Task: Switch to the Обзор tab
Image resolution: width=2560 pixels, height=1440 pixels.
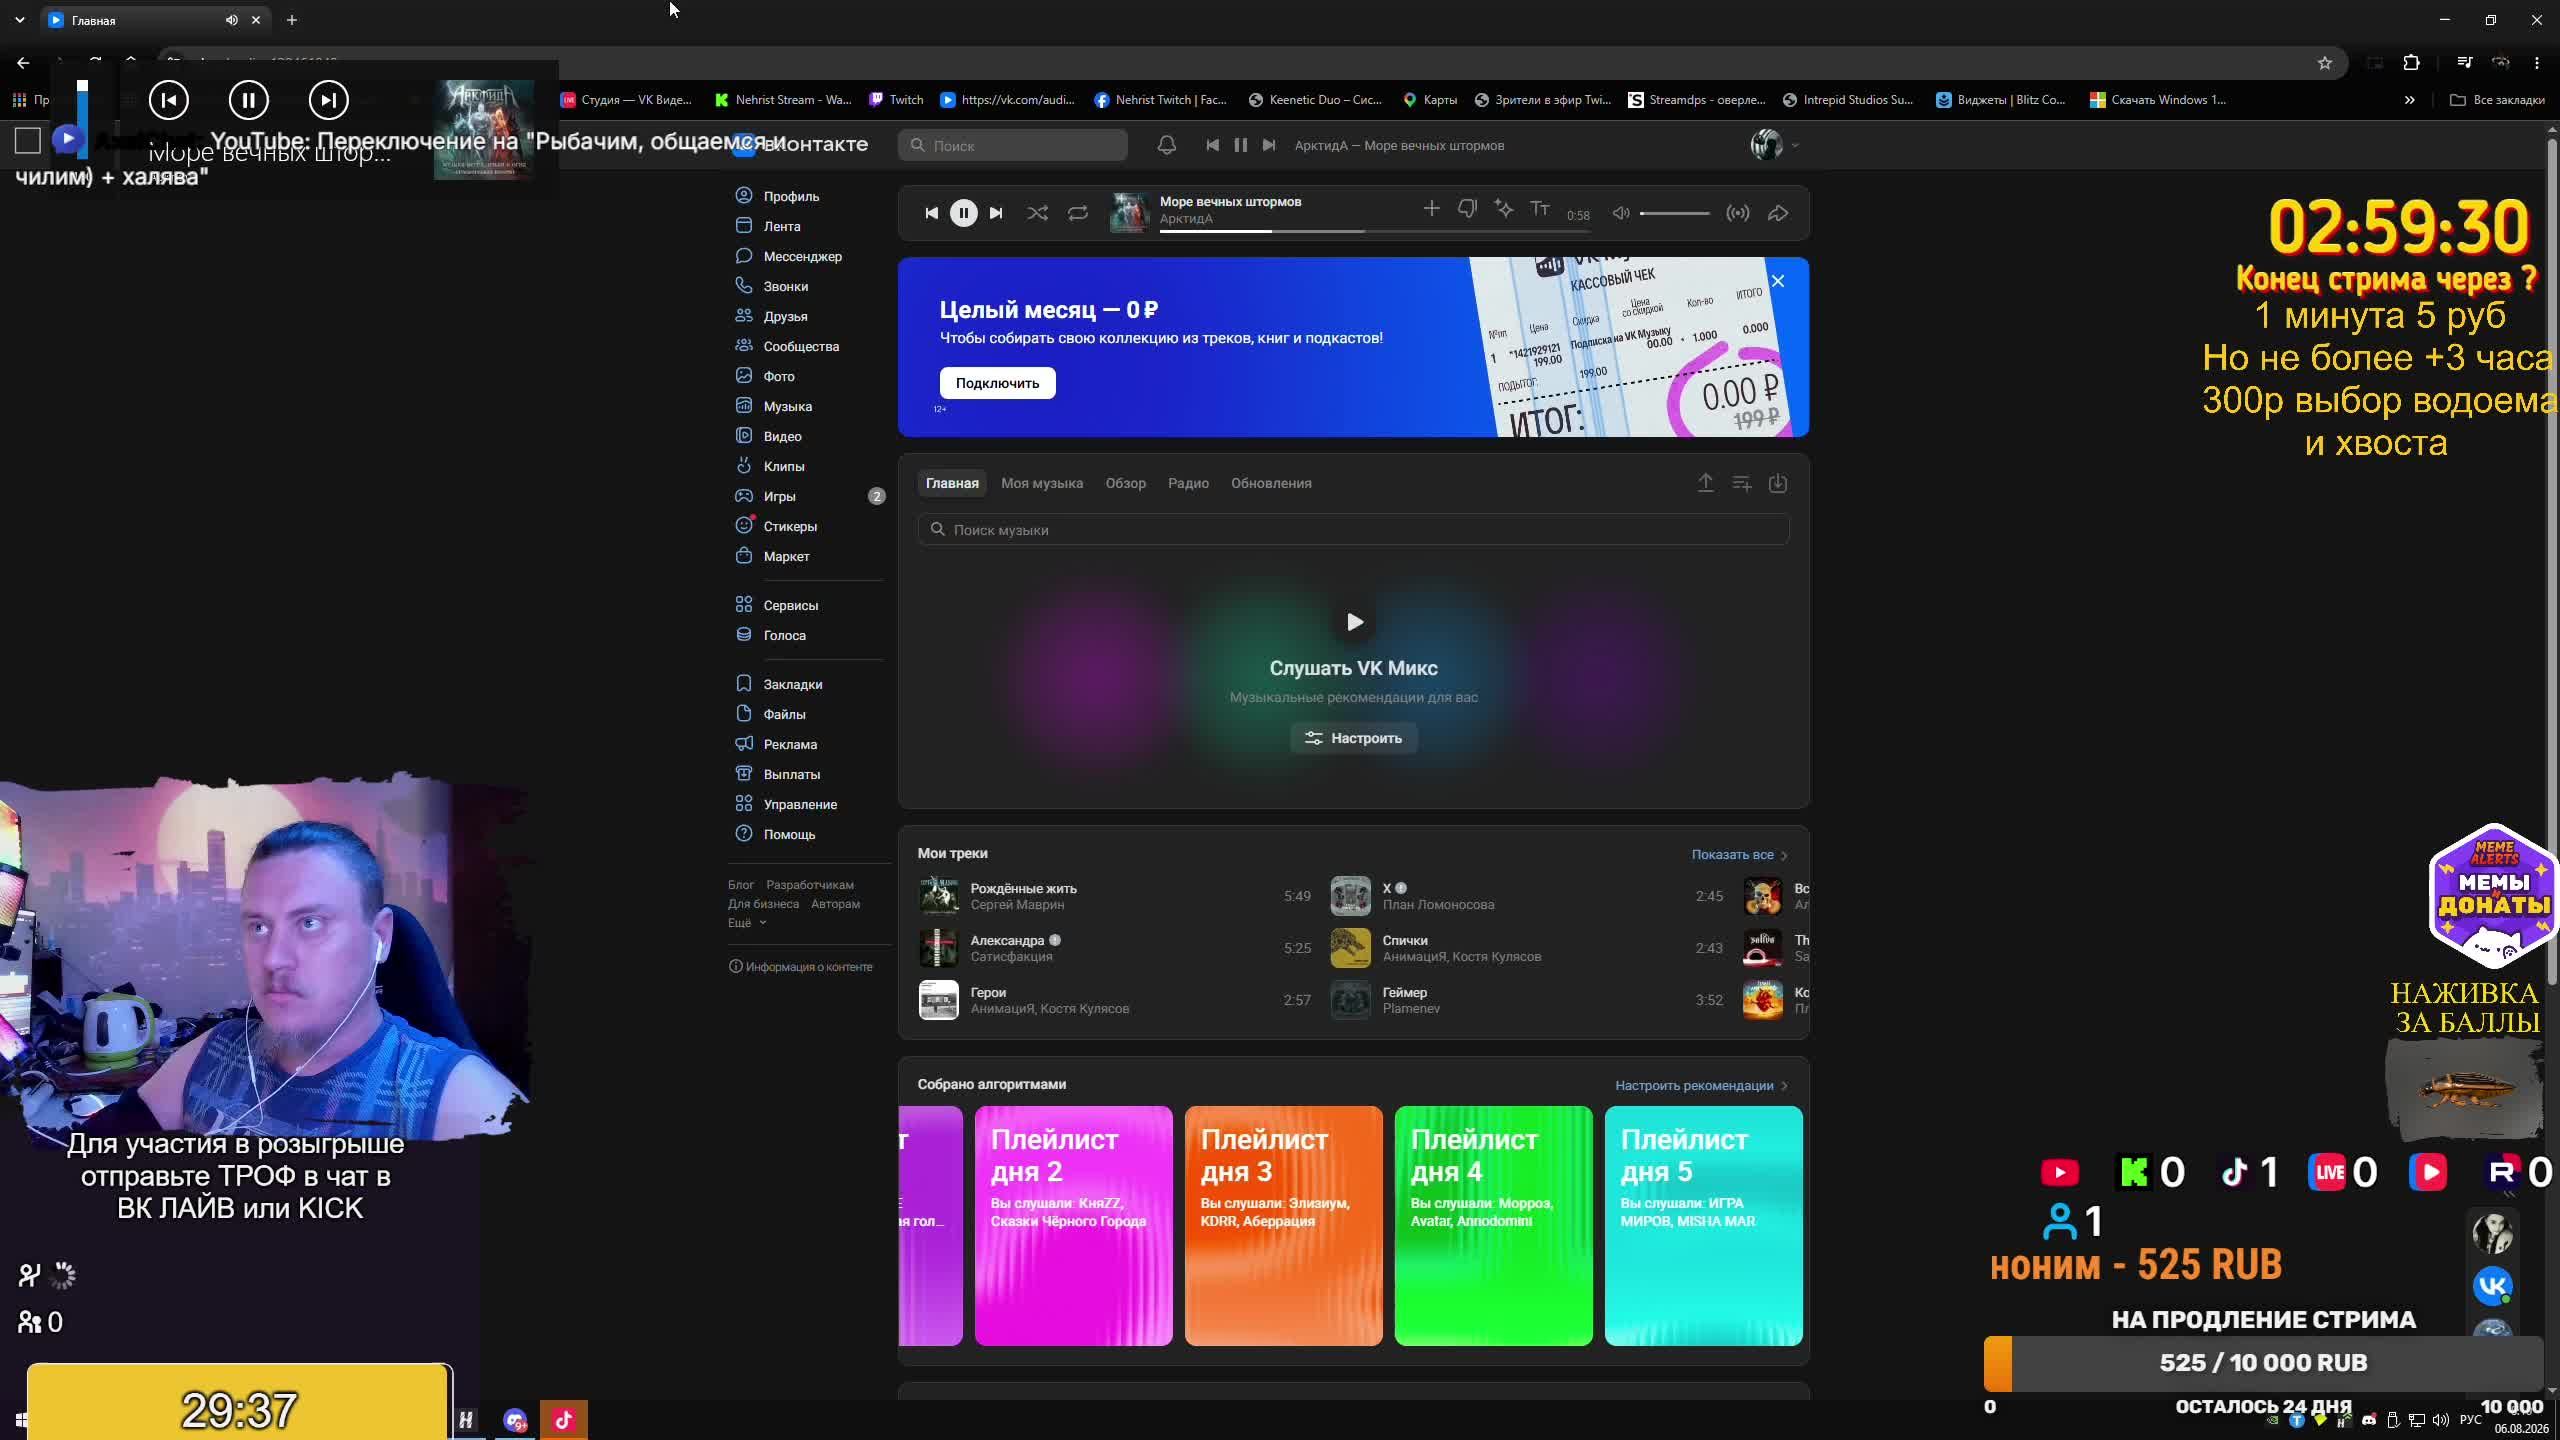Action: tap(1125, 483)
